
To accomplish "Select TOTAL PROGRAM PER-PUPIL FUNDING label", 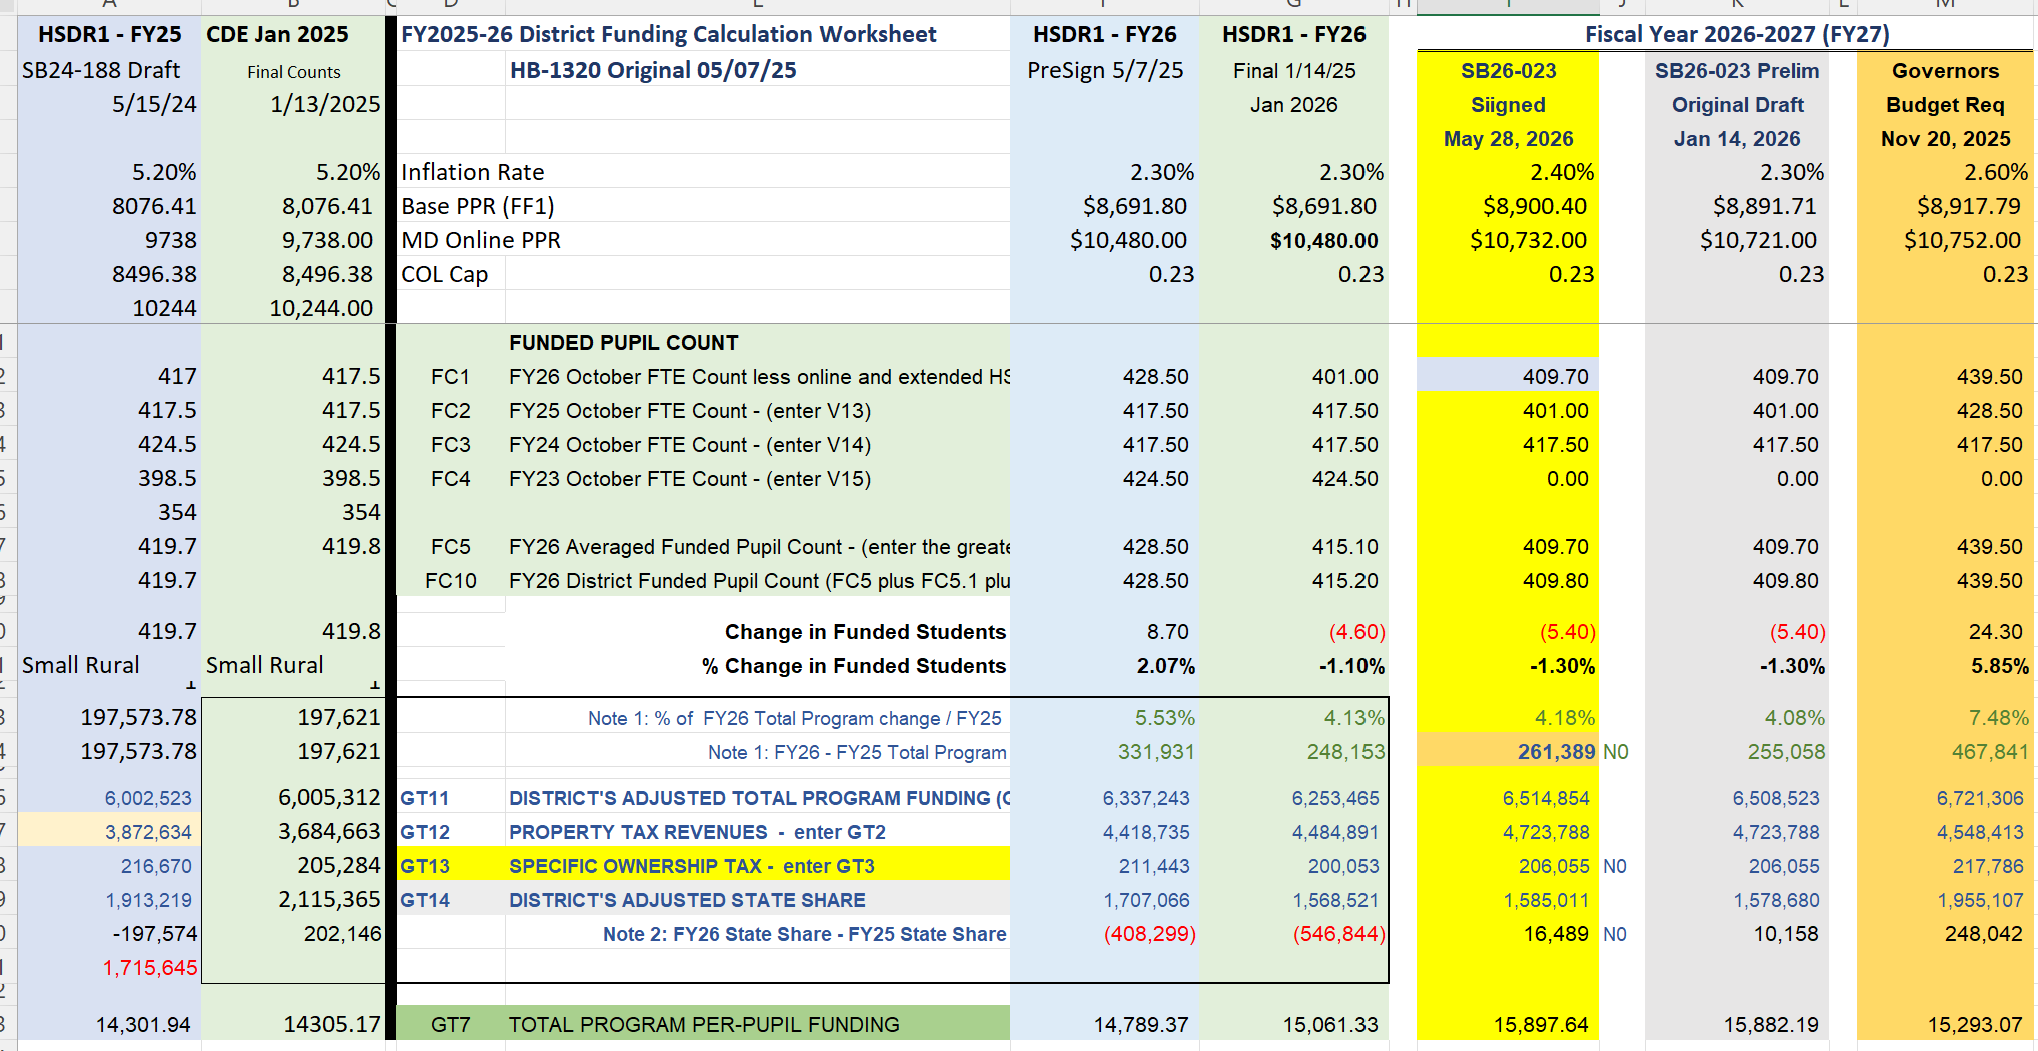I will [704, 1024].
